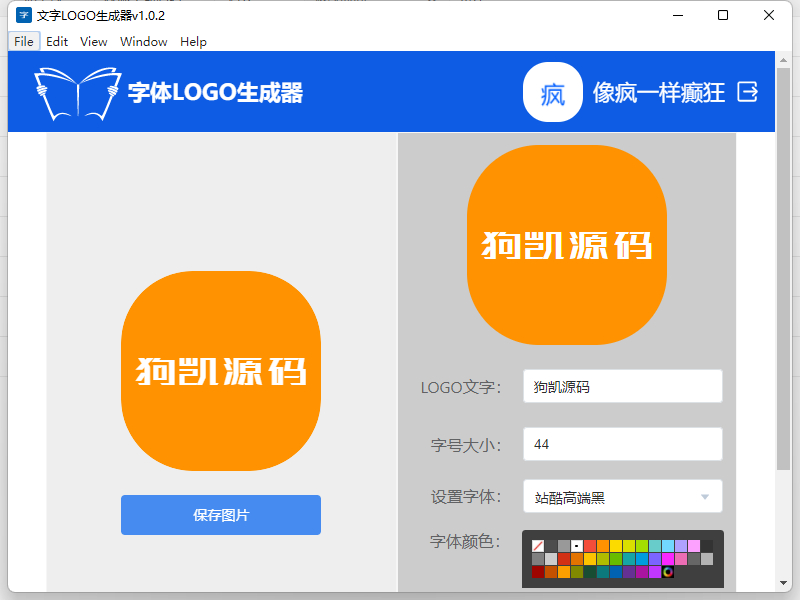This screenshot has width=800, height=600.
Task: Close the 文字LOGO生成器 window
Action: [x=768, y=15]
